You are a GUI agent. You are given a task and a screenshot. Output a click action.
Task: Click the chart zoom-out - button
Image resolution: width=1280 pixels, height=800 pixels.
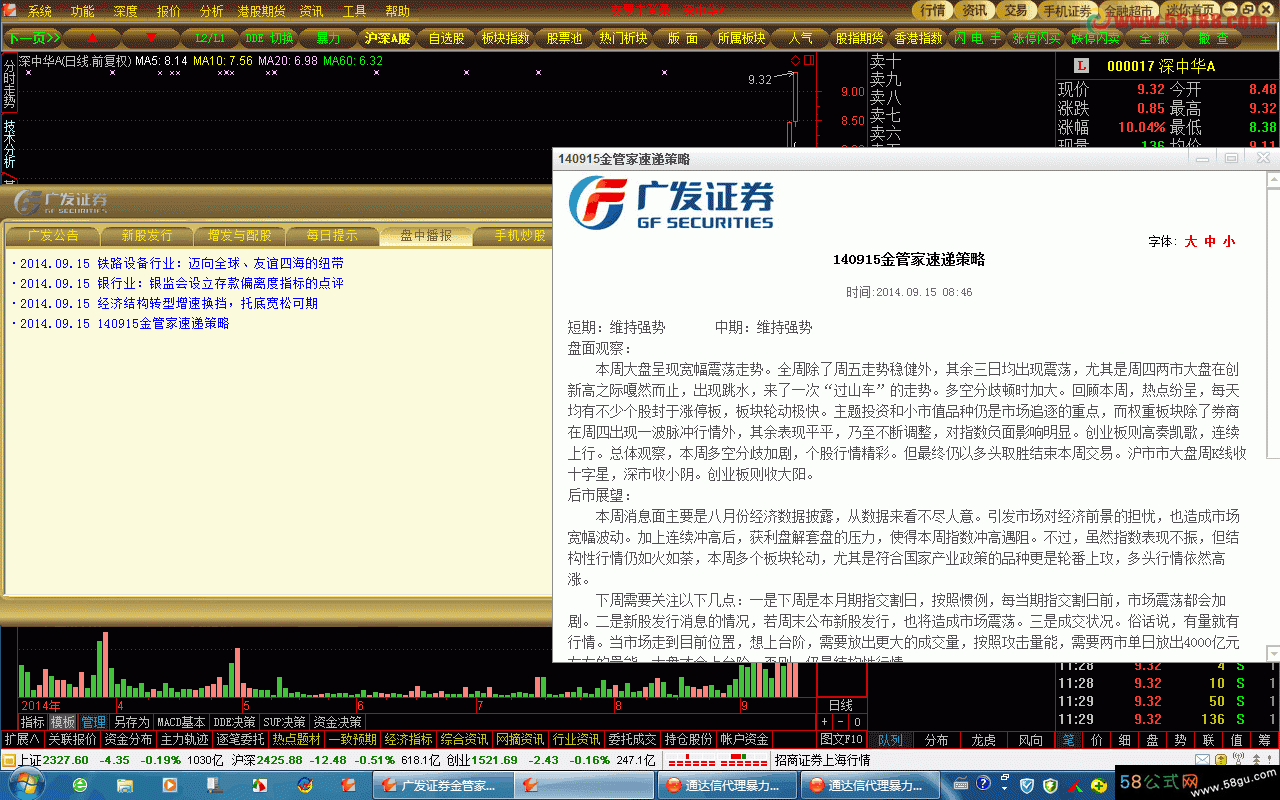841,721
